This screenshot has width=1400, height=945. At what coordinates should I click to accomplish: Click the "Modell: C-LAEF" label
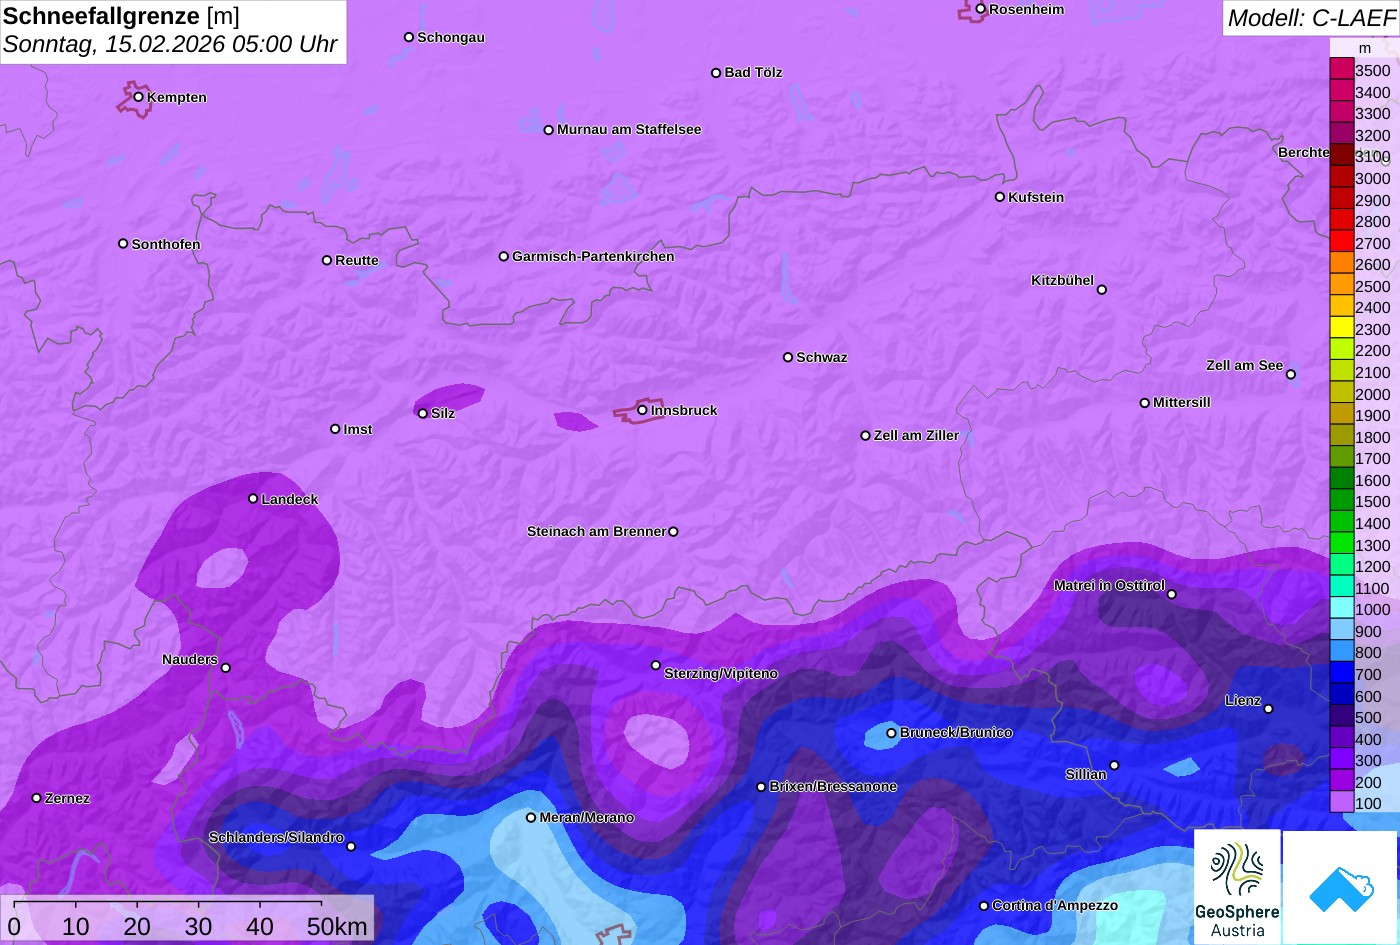coord(1310,18)
